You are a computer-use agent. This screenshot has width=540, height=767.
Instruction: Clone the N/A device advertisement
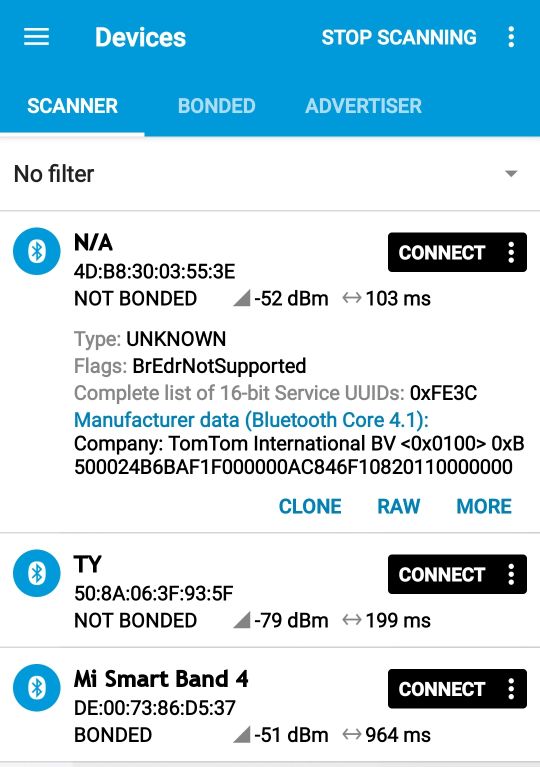pos(310,506)
